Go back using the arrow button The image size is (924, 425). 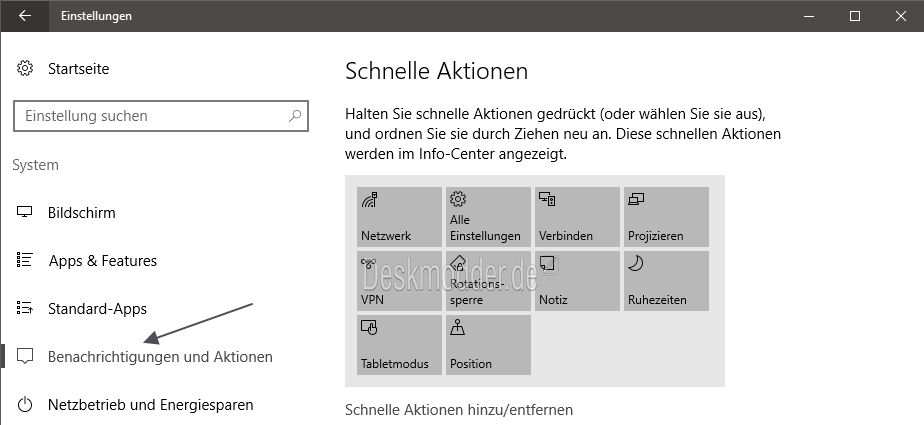[x=25, y=16]
